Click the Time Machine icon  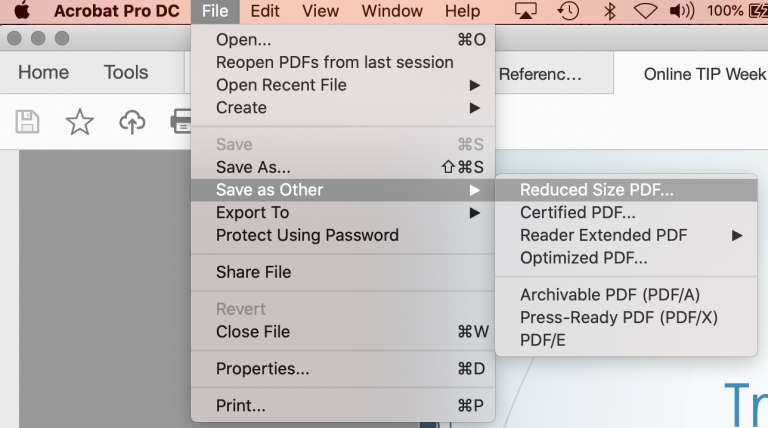coord(568,11)
